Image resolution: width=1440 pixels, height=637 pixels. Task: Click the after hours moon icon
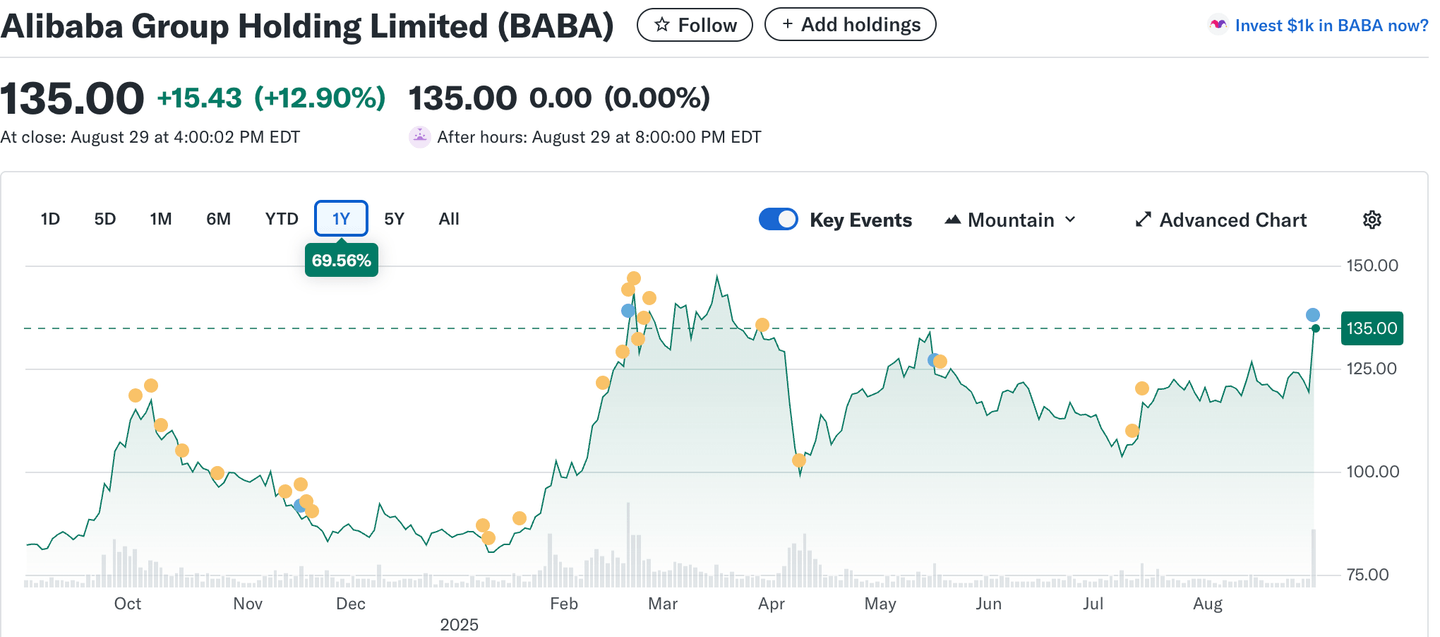click(x=420, y=137)
